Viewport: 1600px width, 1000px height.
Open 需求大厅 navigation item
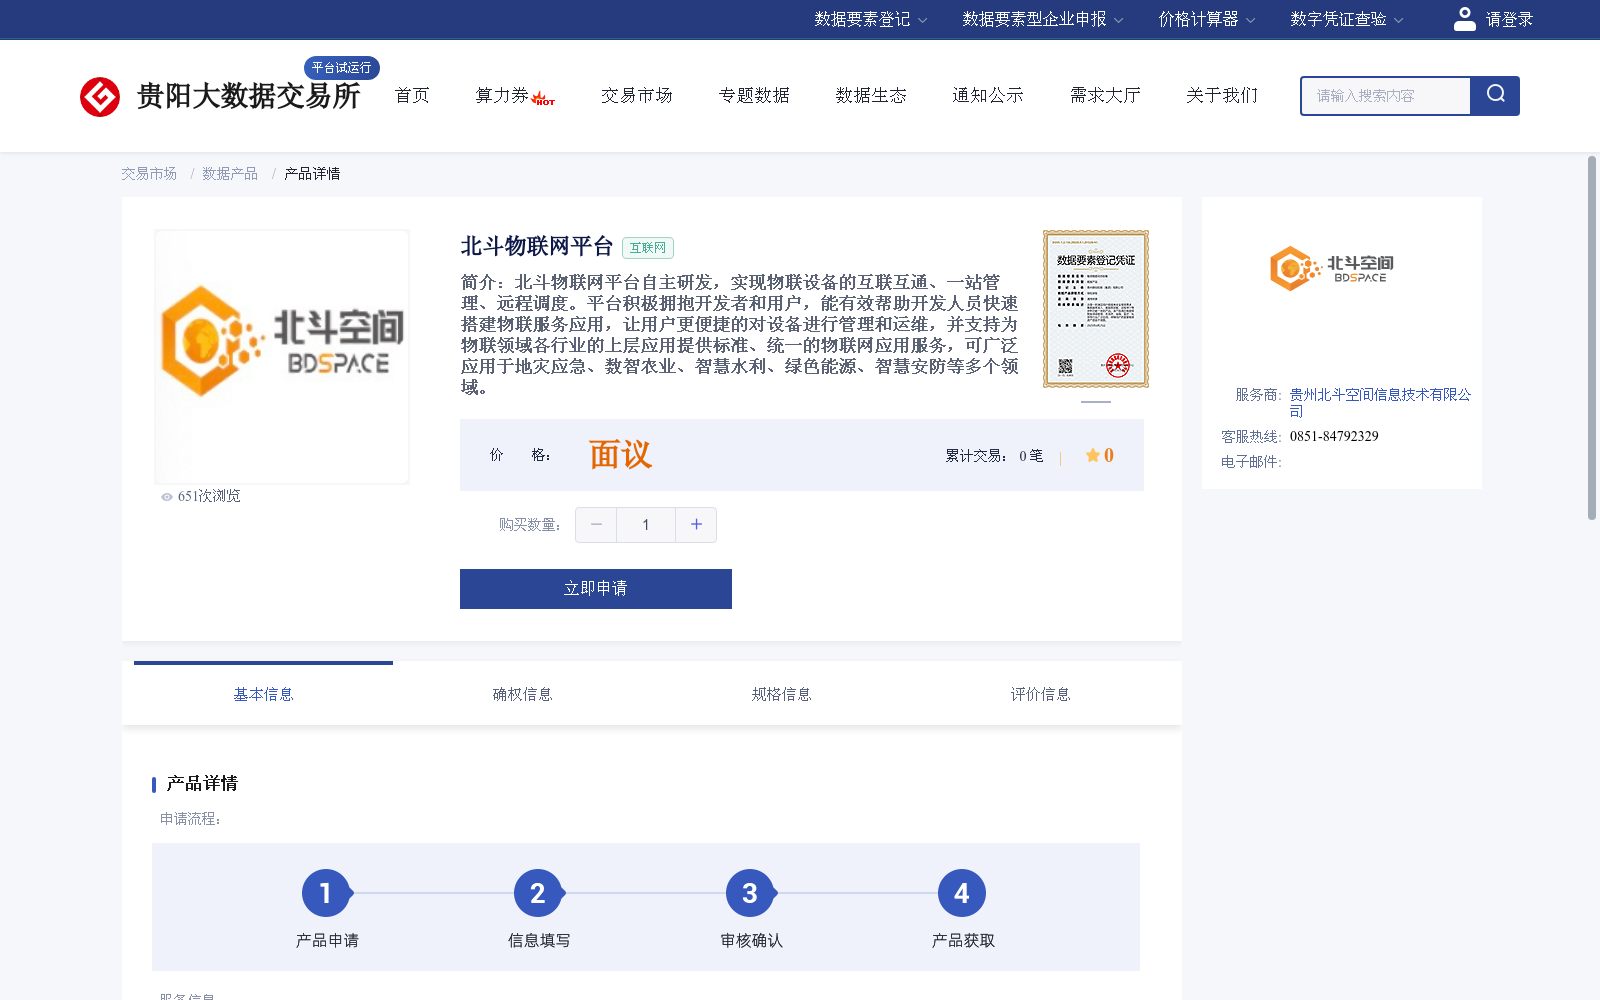[x=1105, y=95]
